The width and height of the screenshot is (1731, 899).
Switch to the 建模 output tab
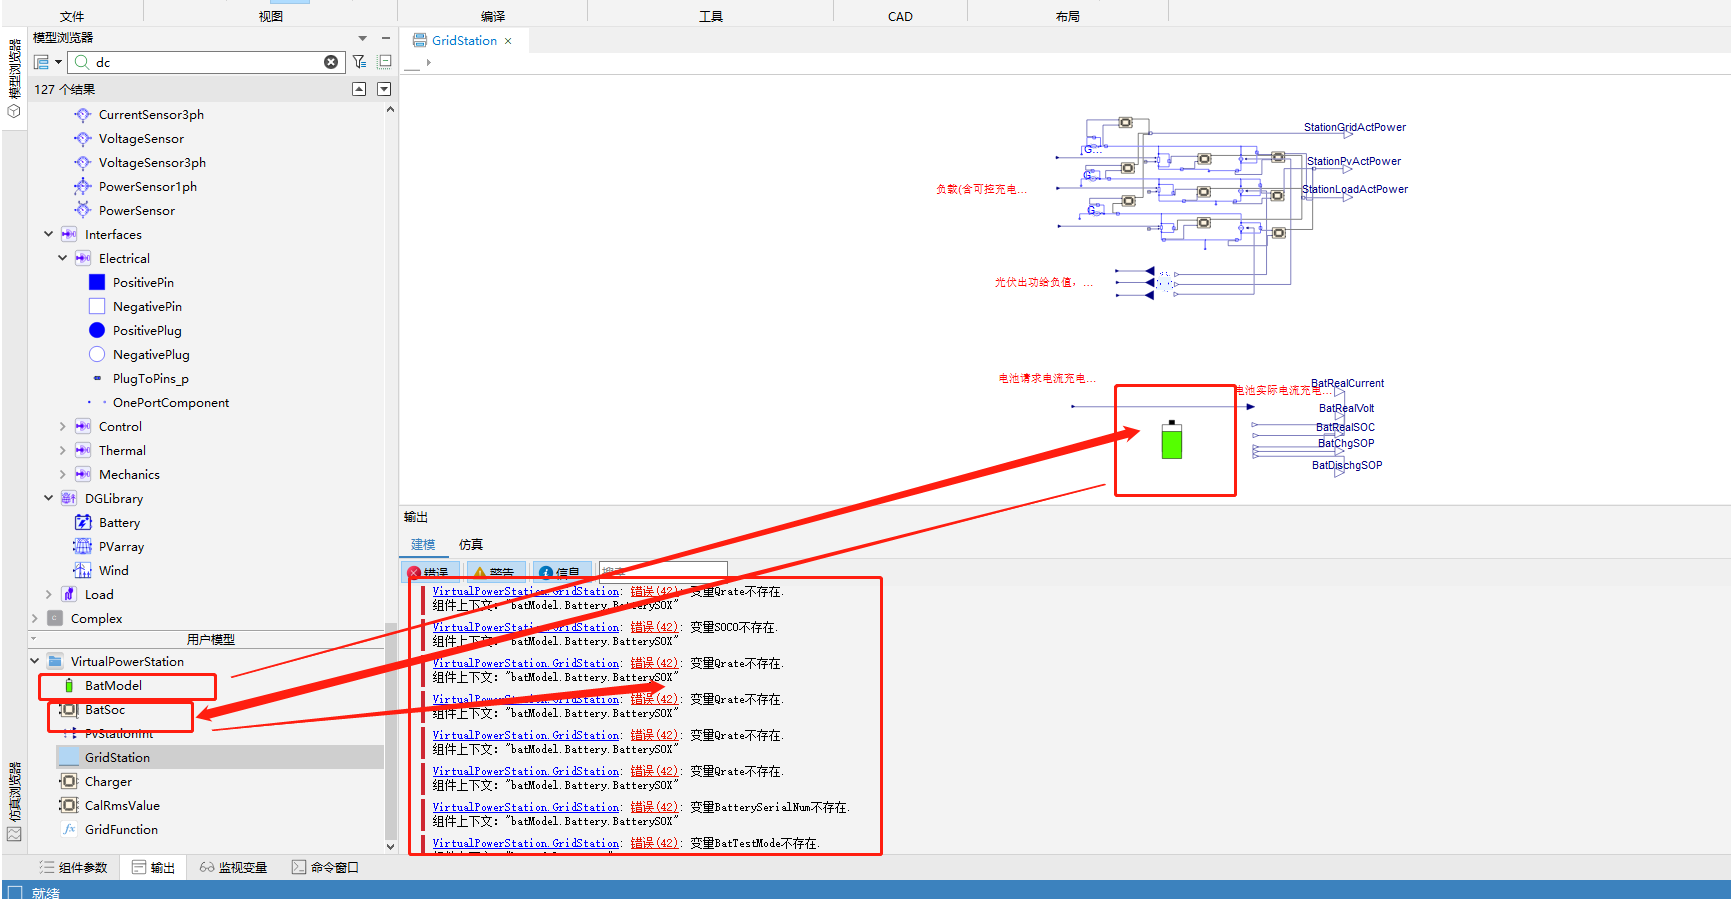click(x=423, y=545)
